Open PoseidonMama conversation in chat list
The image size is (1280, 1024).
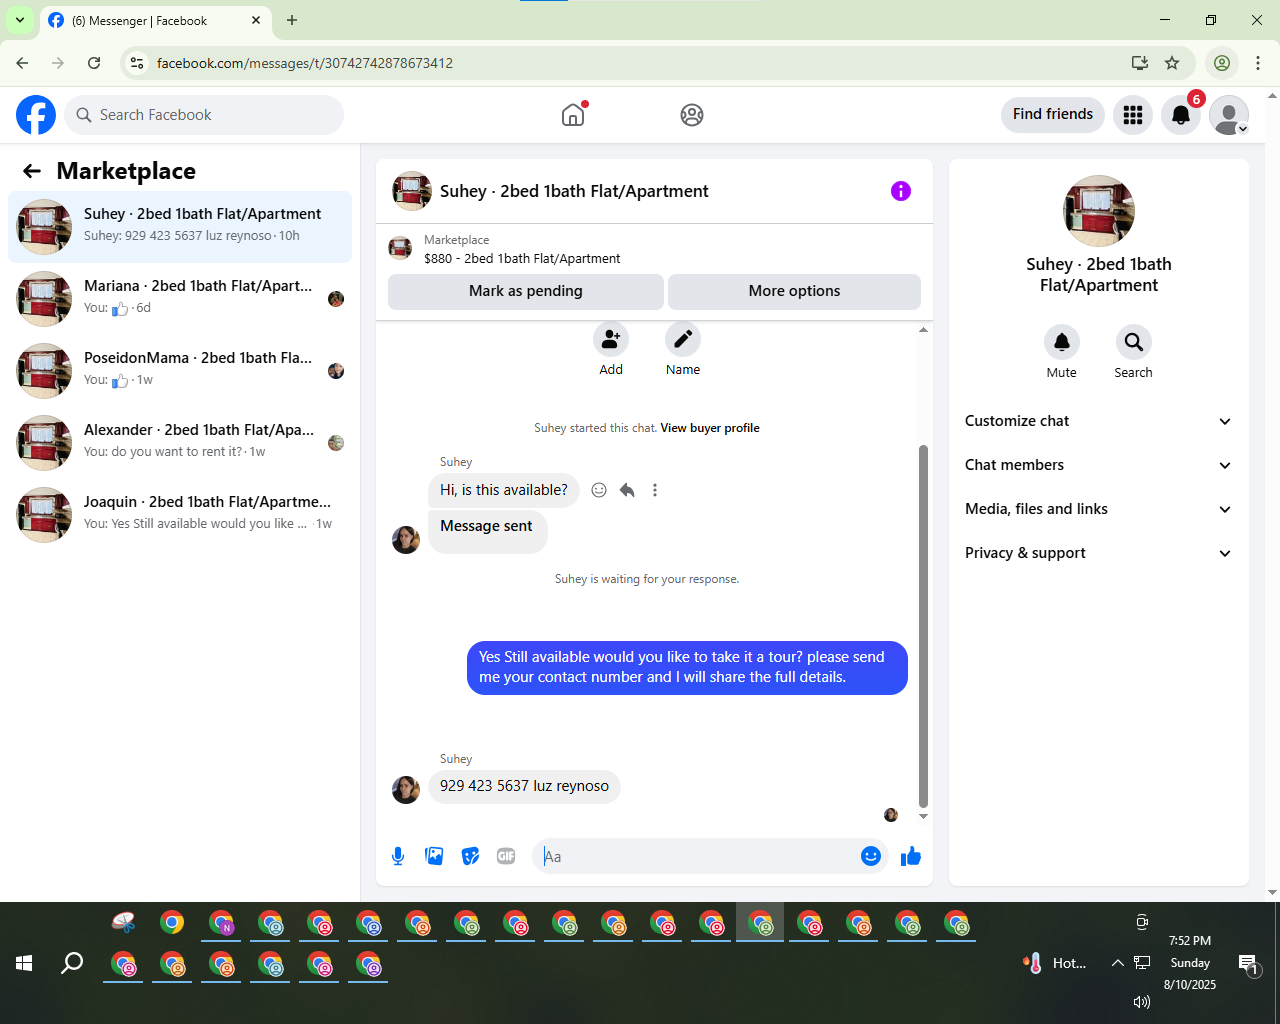[180, 371]
